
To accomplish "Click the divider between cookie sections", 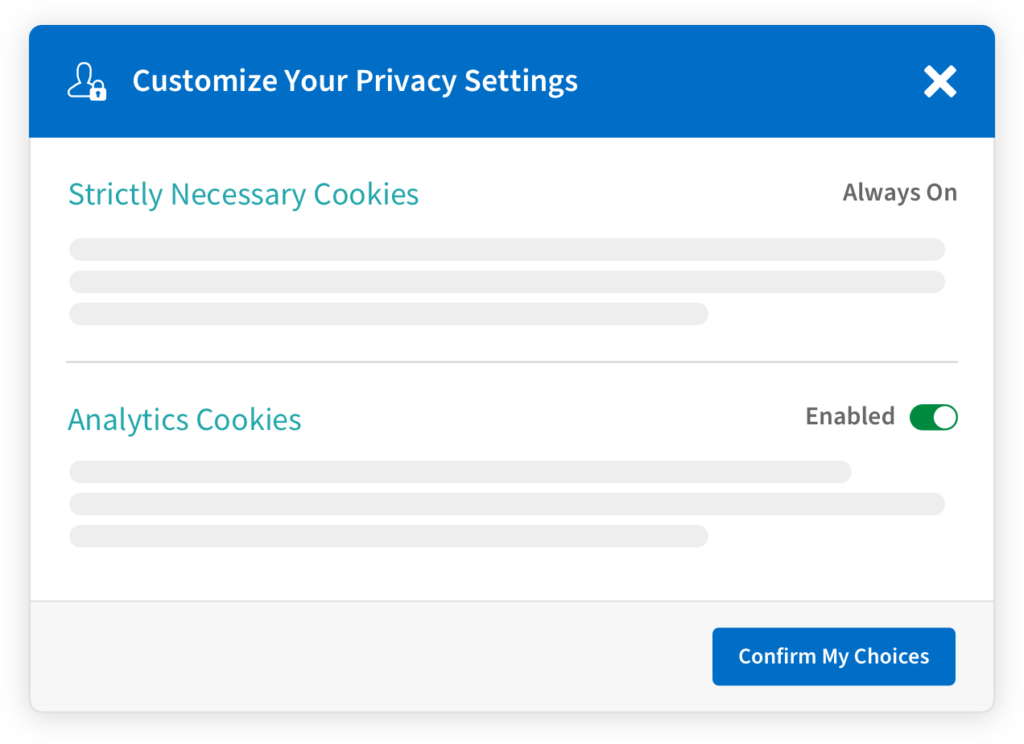I will 512,361.
